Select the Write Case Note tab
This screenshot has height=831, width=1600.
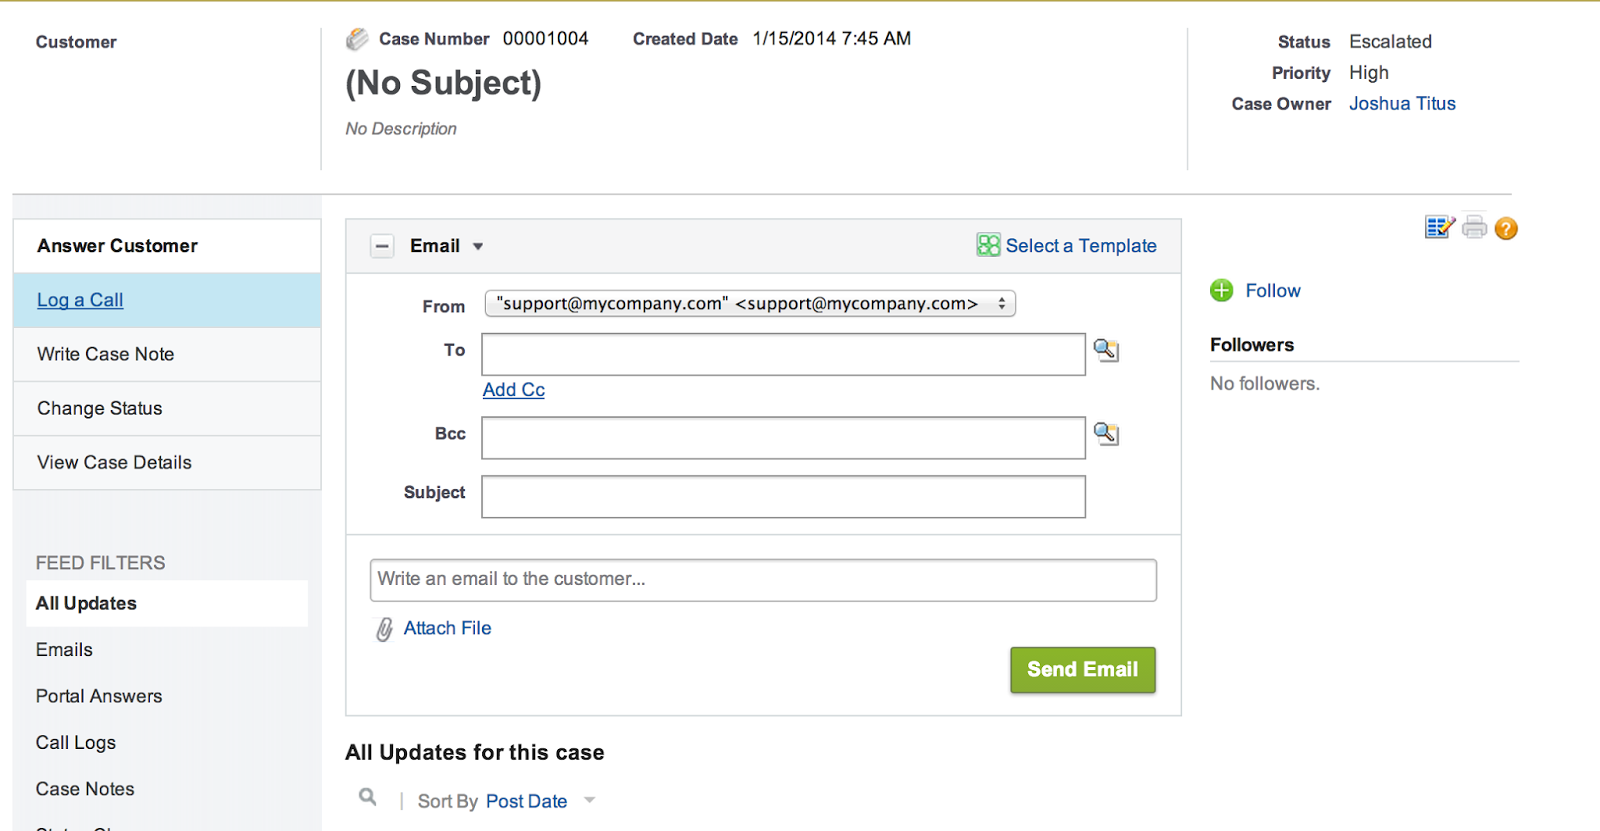106,354
